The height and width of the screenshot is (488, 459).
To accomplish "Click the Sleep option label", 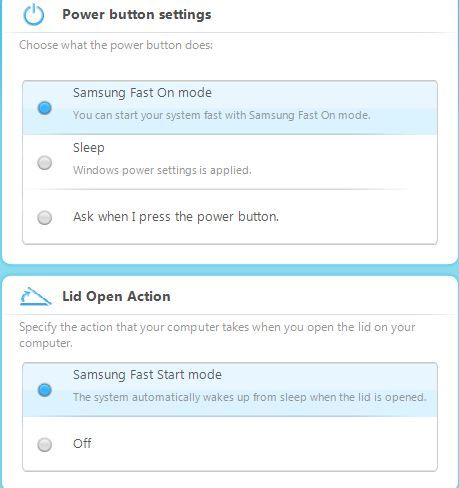I will 89,148.
